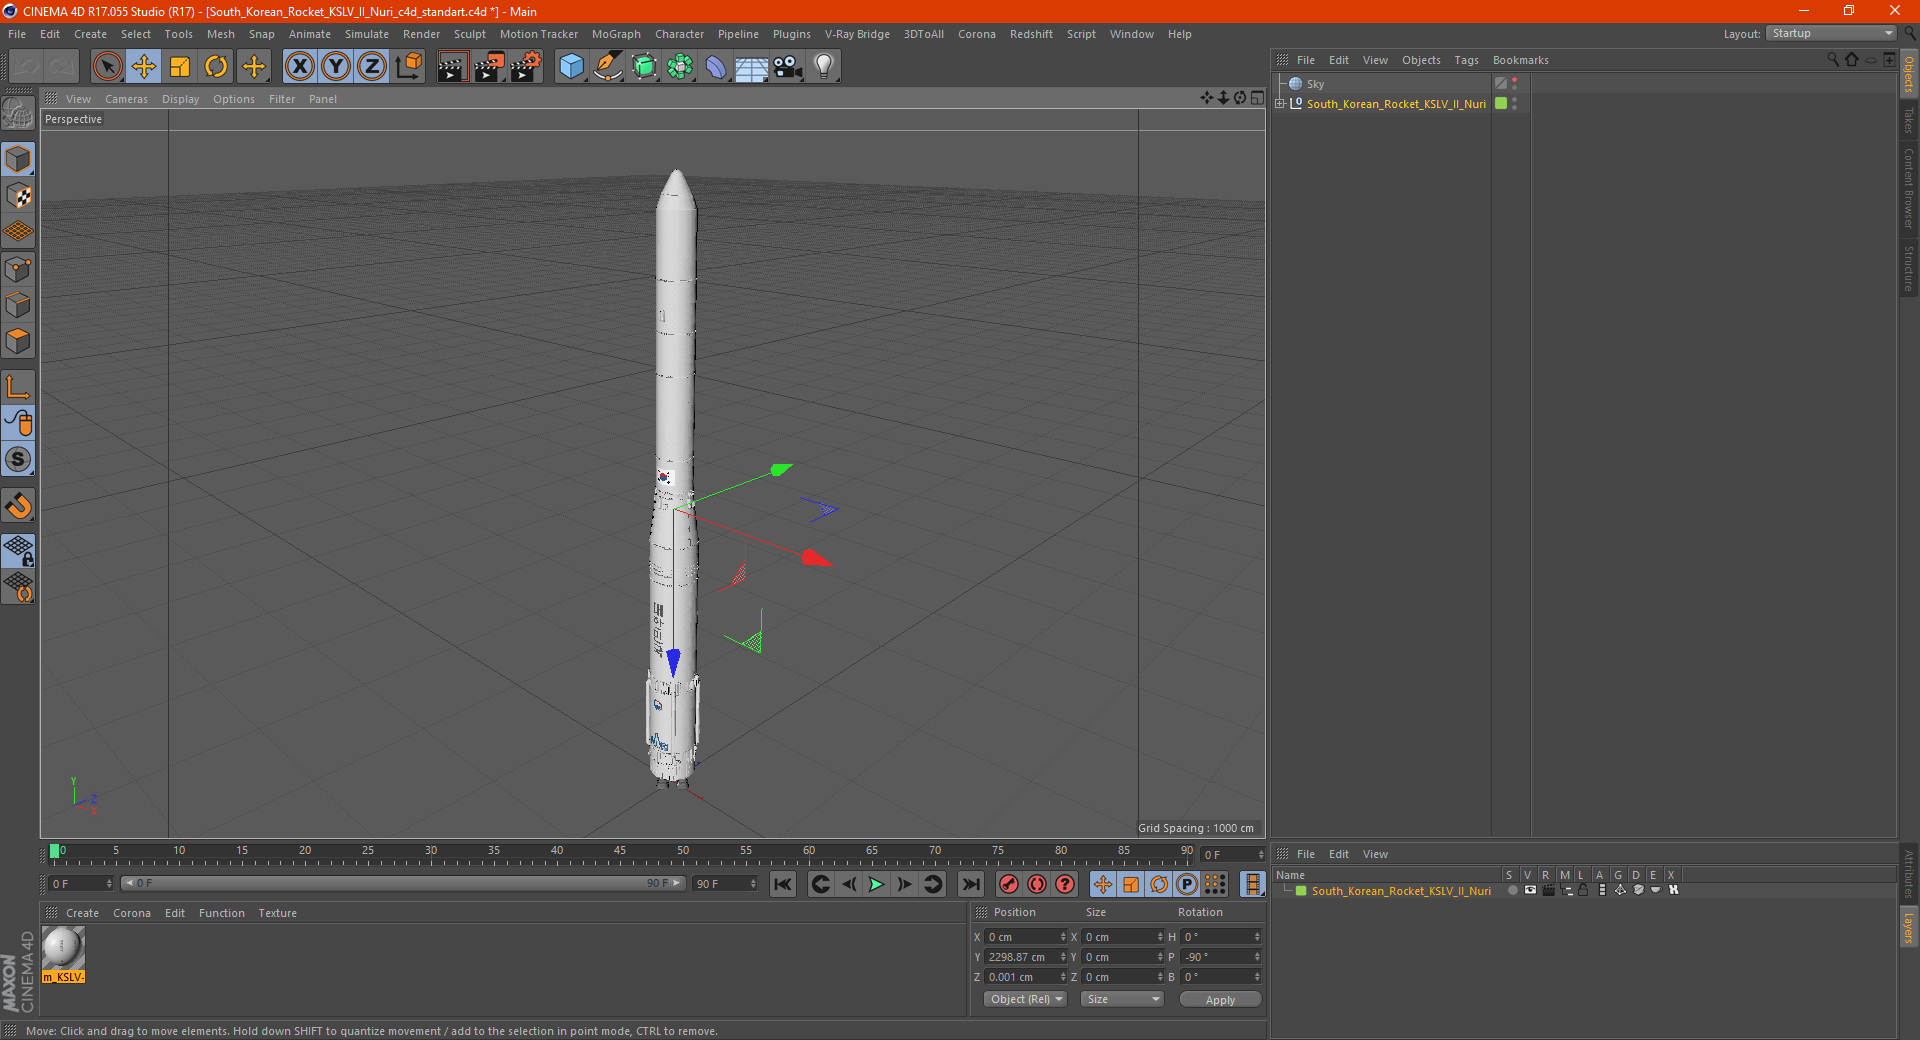Click the Redo arrow icon
Image resolution: width=1920 pixels, height=1040 pixels.
pyautogui.click(x=61, y=67)
